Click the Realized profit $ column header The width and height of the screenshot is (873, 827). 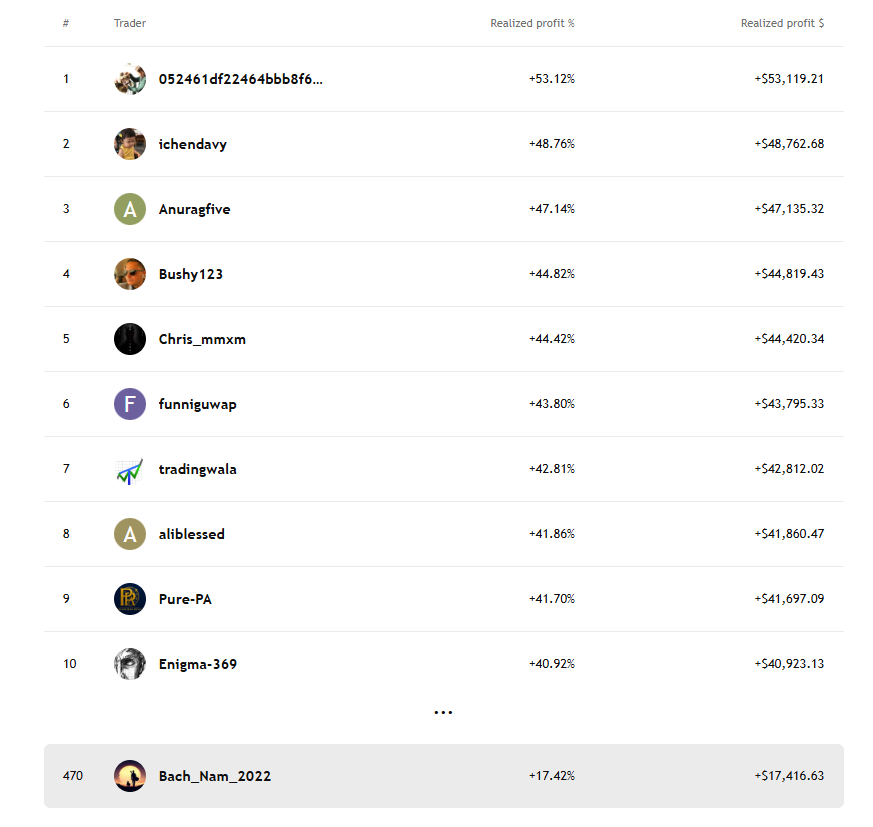(782, 23)
